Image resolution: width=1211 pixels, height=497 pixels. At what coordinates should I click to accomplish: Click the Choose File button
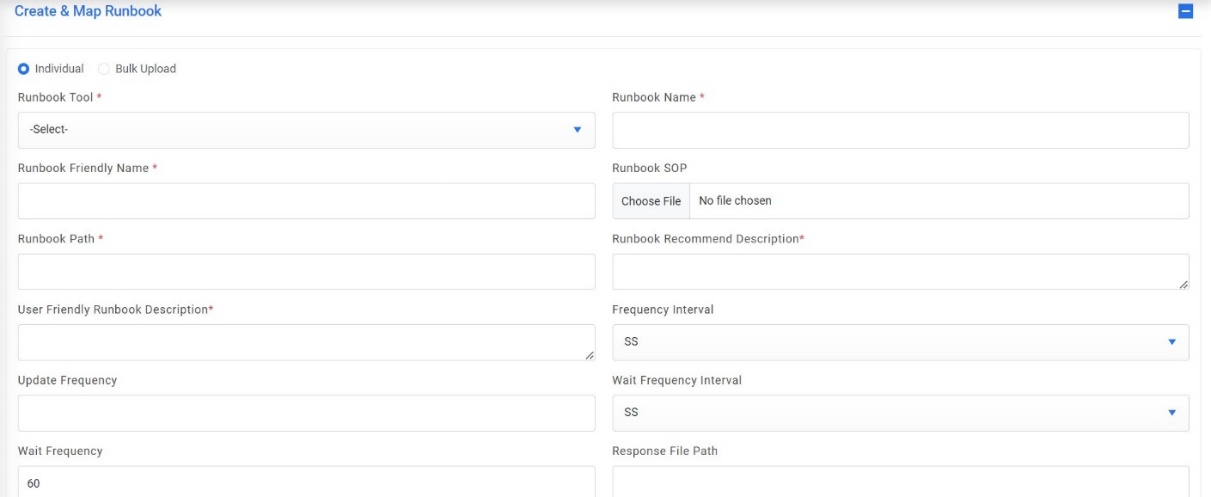[x=651, y=201]
